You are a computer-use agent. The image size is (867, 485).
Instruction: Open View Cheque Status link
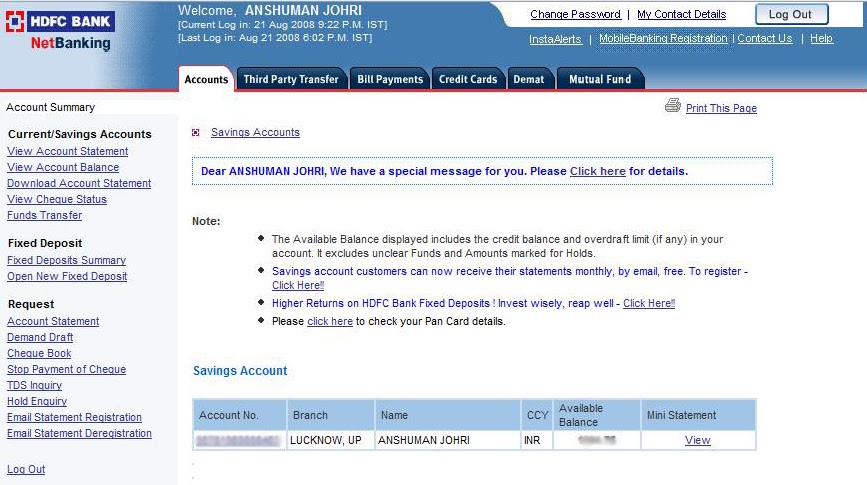[x=57, y=199]
